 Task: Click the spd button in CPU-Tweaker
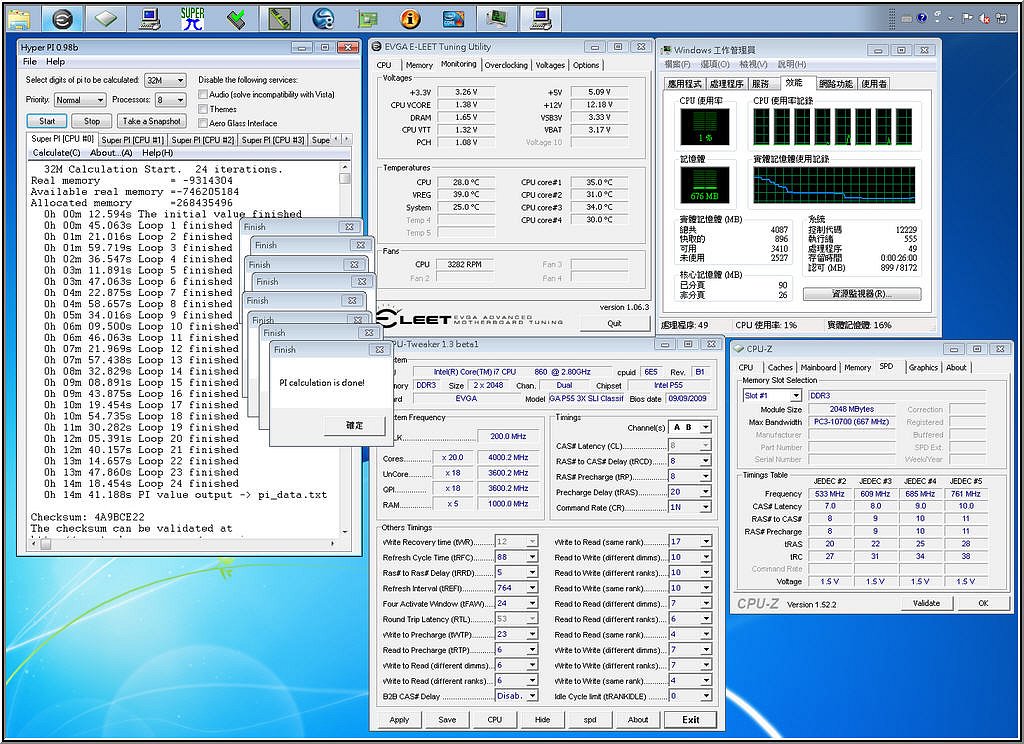click(590, 720)
